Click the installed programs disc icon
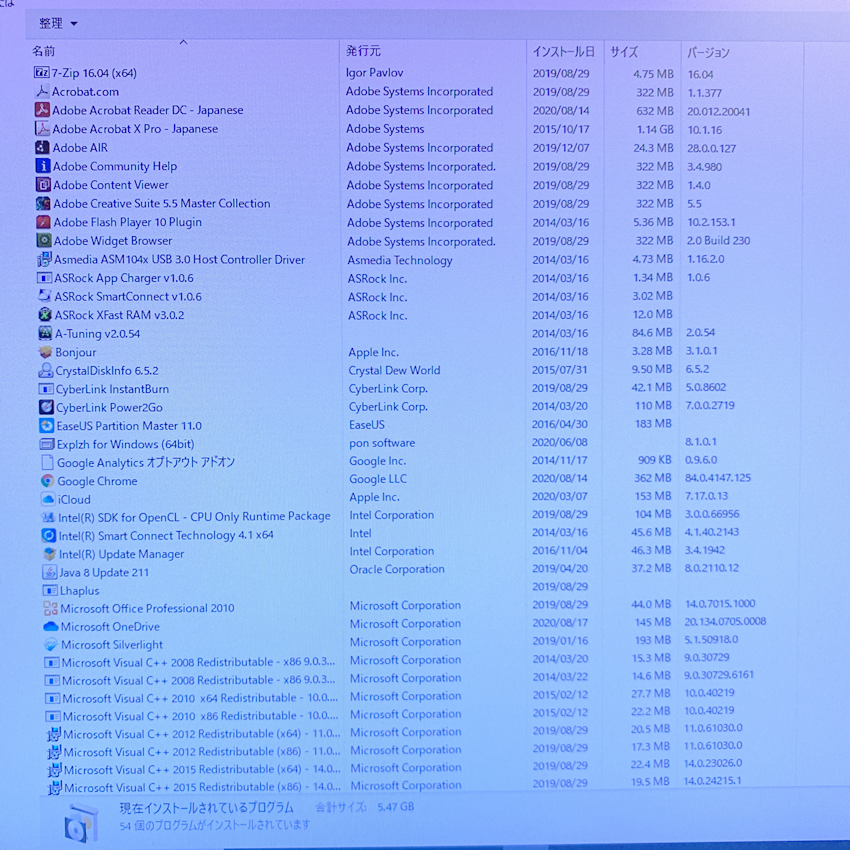850x850 pixels. coord(82,823)
